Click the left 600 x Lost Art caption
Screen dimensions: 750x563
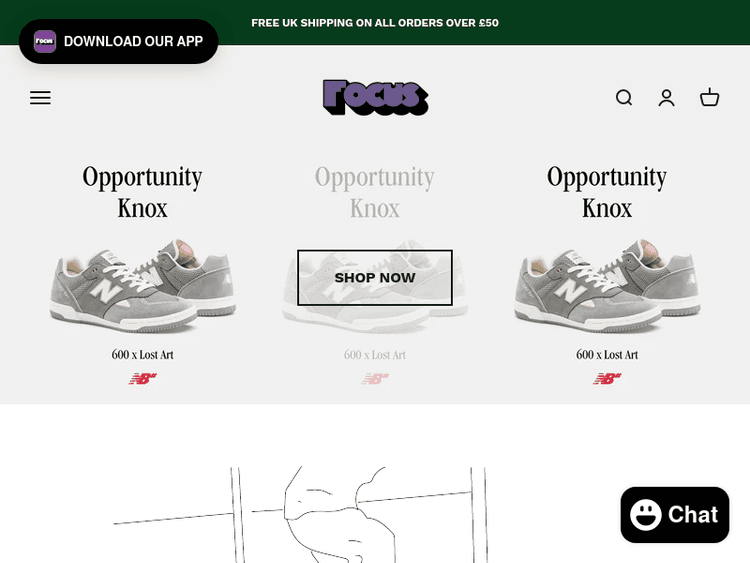pyautogui.click(x=143, y=354)
